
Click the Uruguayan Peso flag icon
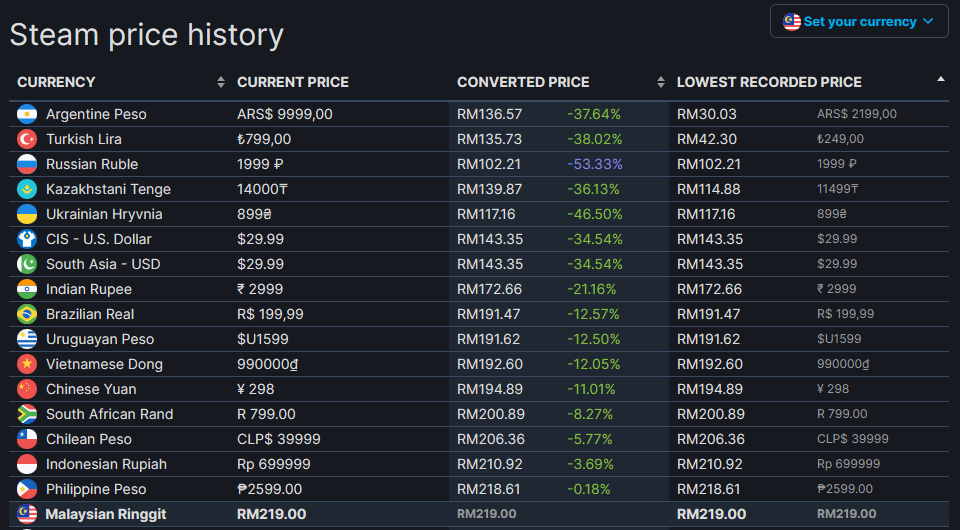click(27, 339)
